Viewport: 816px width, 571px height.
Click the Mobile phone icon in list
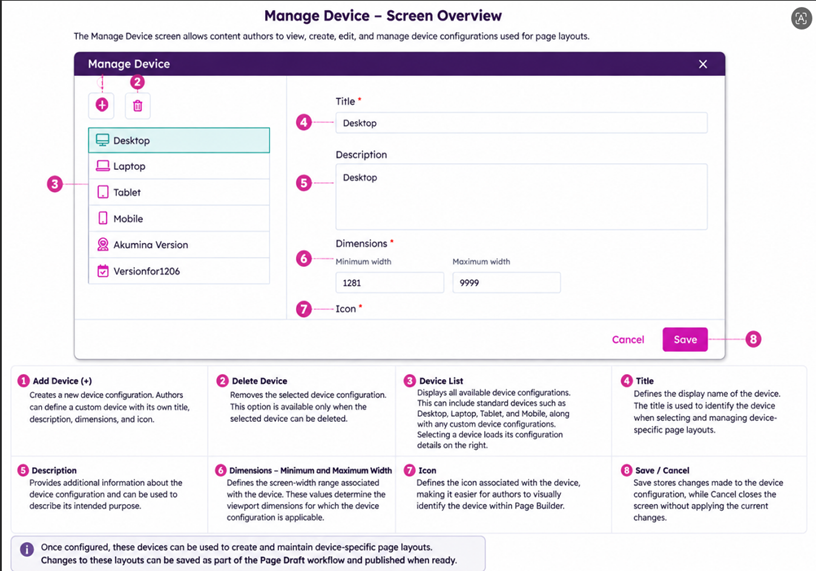point(103,218)
